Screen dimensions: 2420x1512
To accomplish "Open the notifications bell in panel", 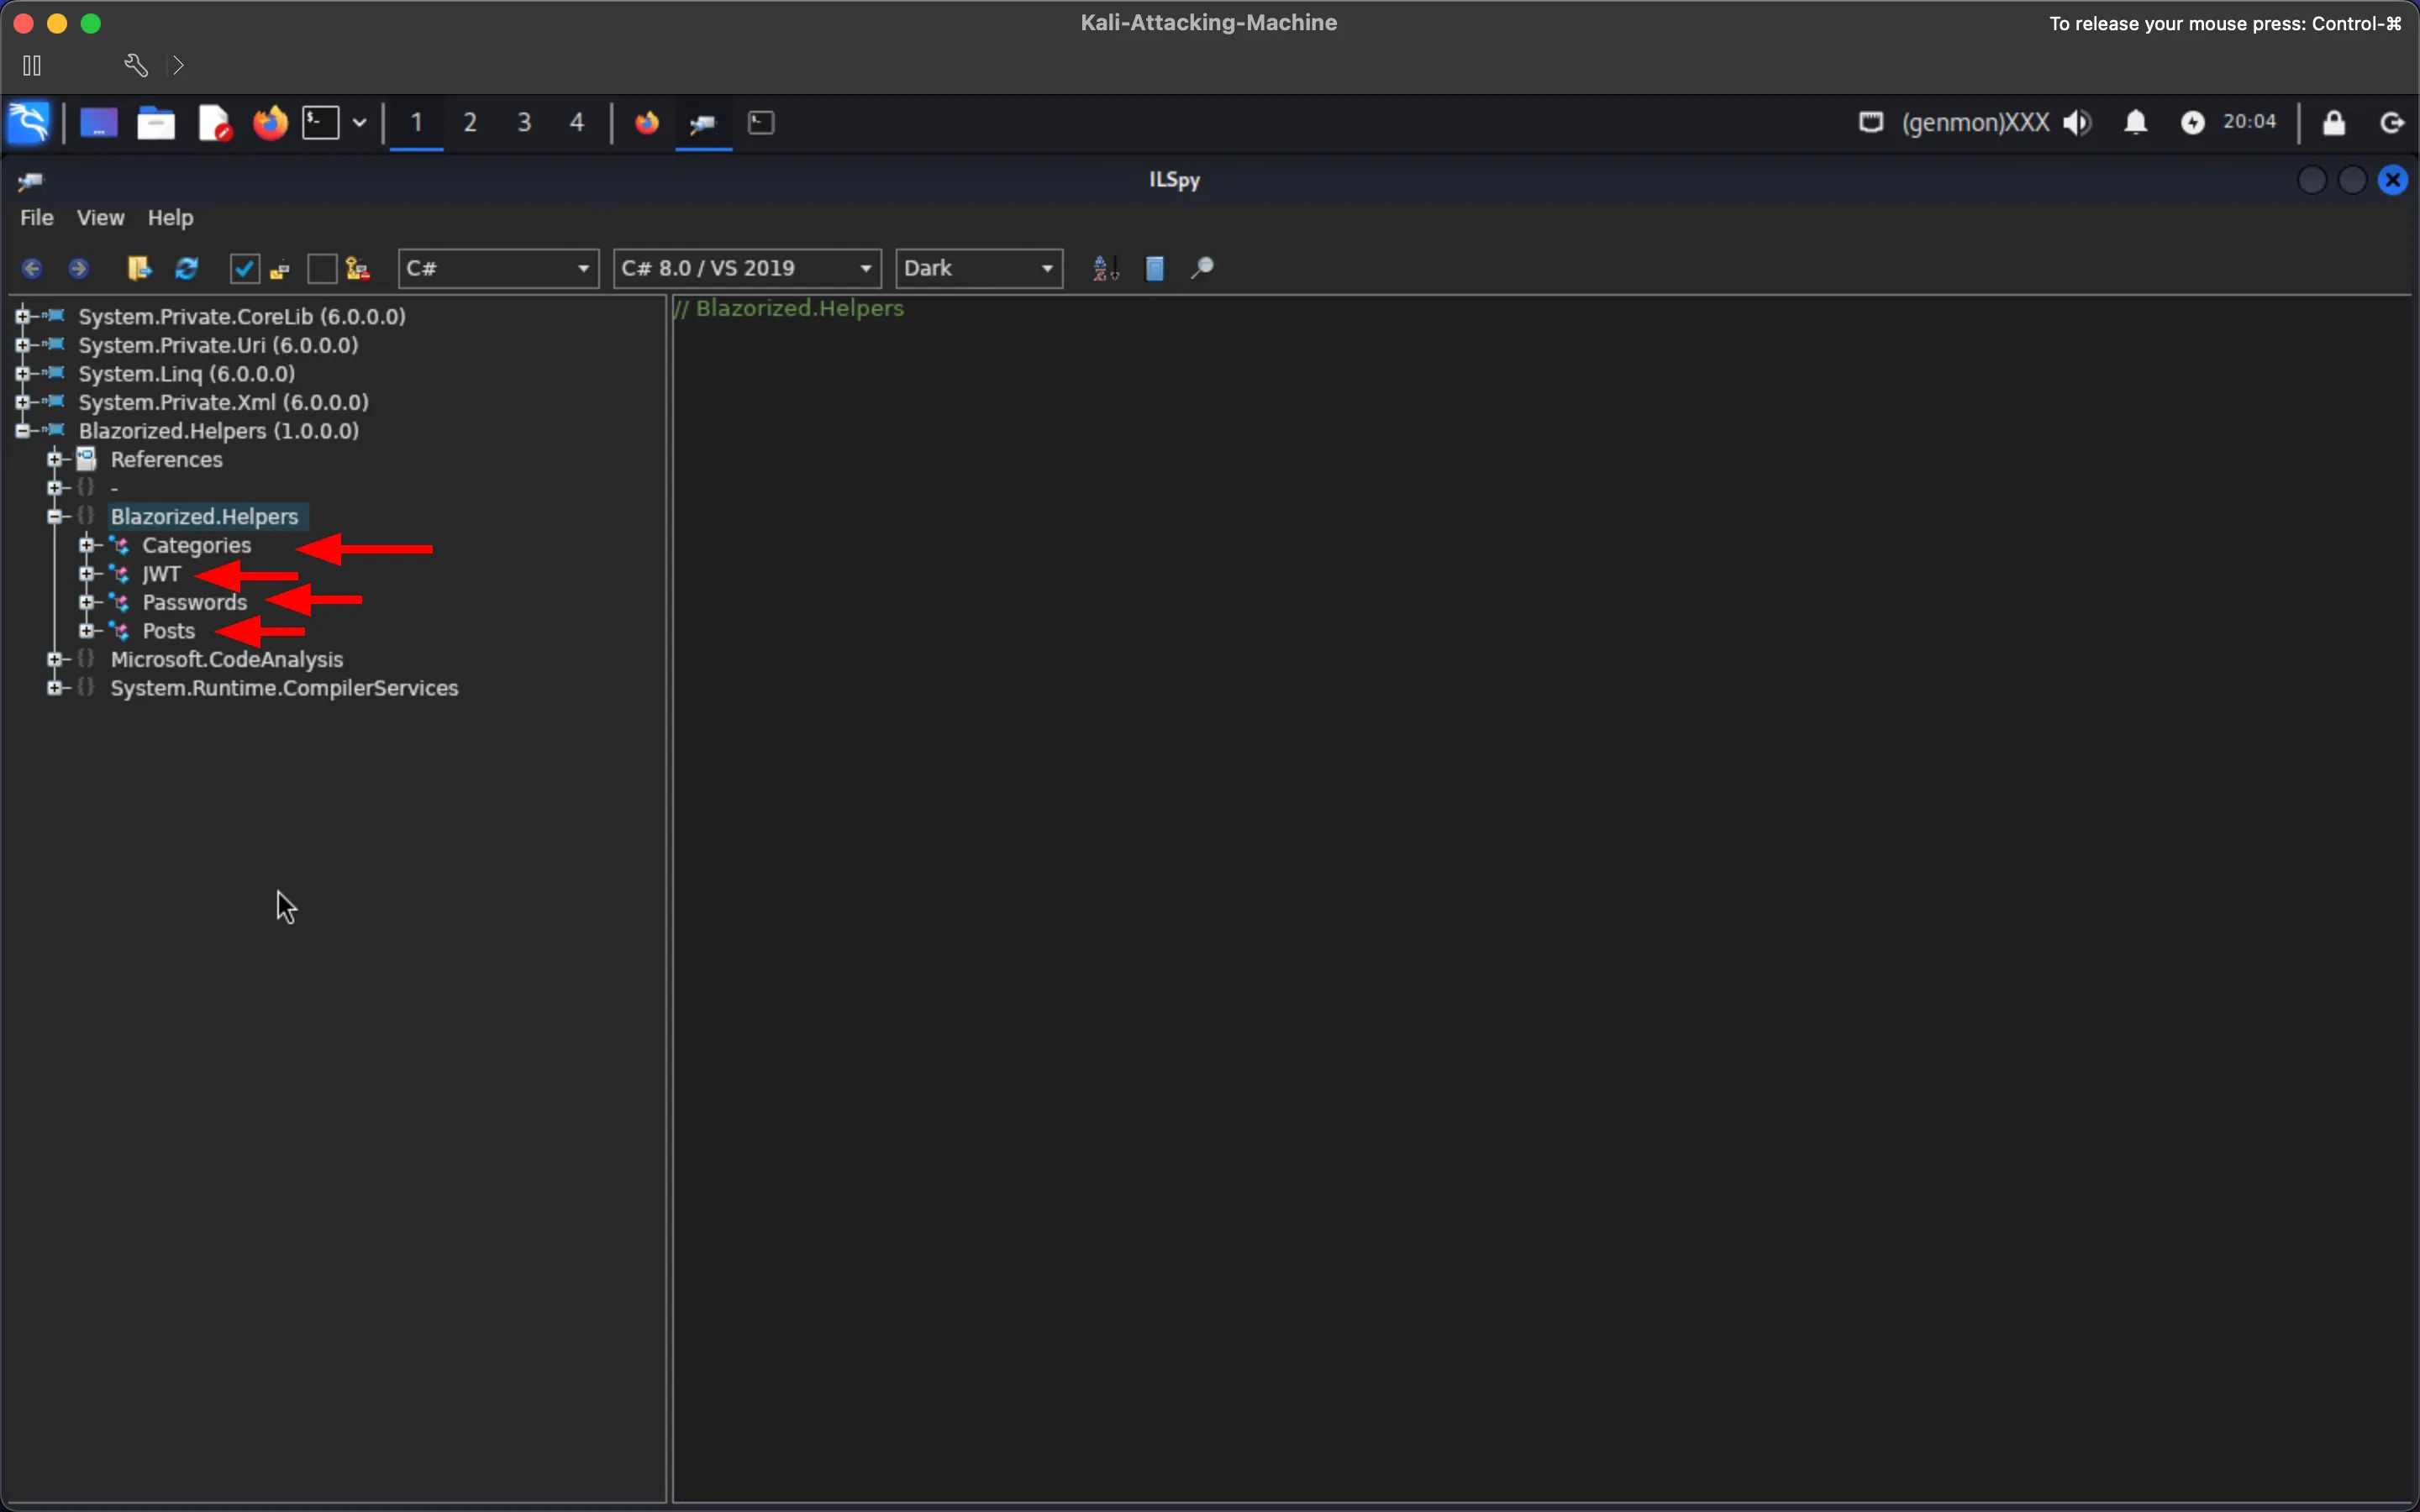I will 2136,123.
